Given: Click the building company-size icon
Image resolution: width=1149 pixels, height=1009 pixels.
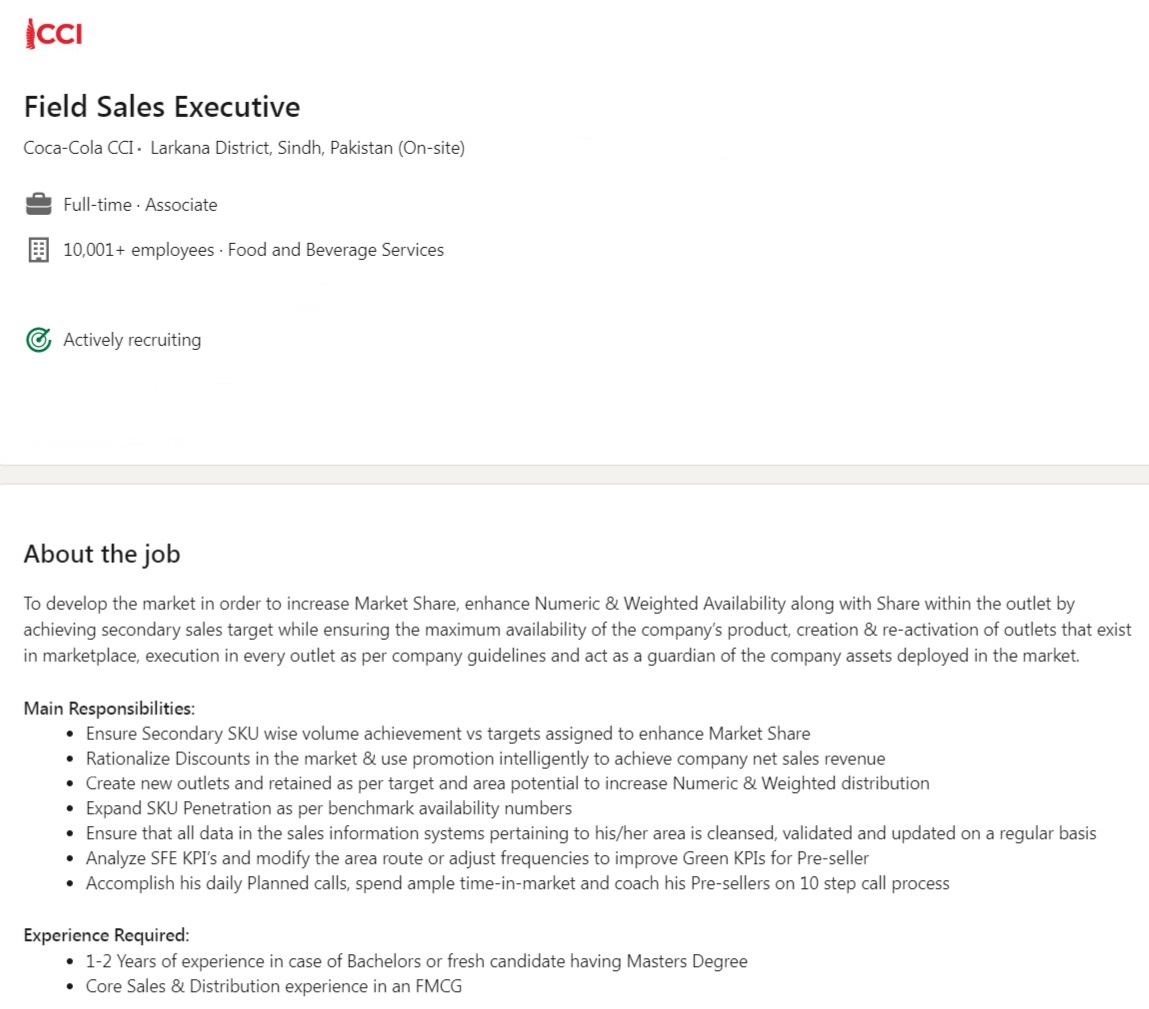Looking at the screenshot, I should tap(38, 250).
